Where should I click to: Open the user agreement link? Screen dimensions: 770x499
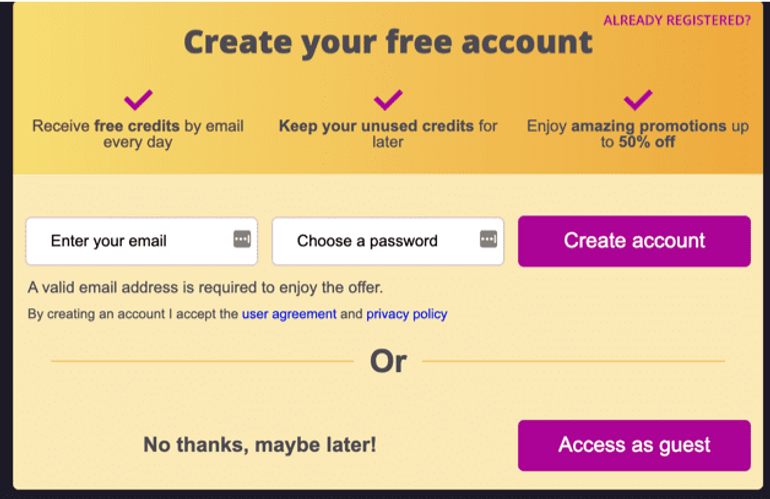click(x=289, y=314)
